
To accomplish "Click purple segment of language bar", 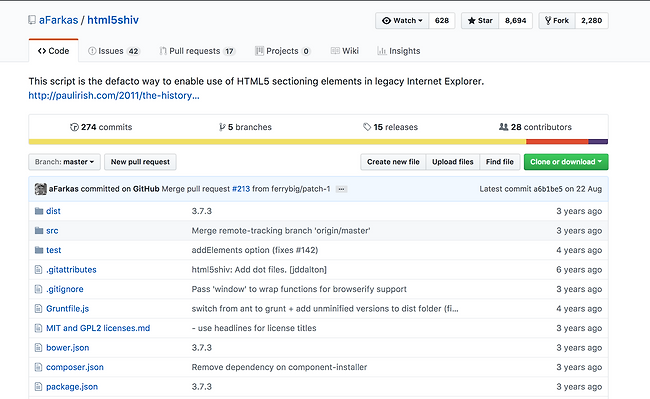I will tap(598, 142).
